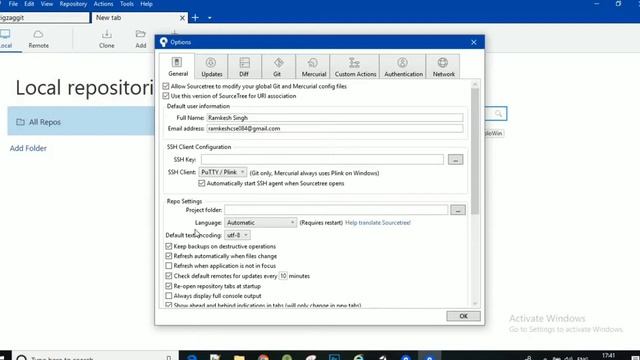This screenshot has width=640, height=360.
Task: Open the Tools menu
Action: pos(127,4)
